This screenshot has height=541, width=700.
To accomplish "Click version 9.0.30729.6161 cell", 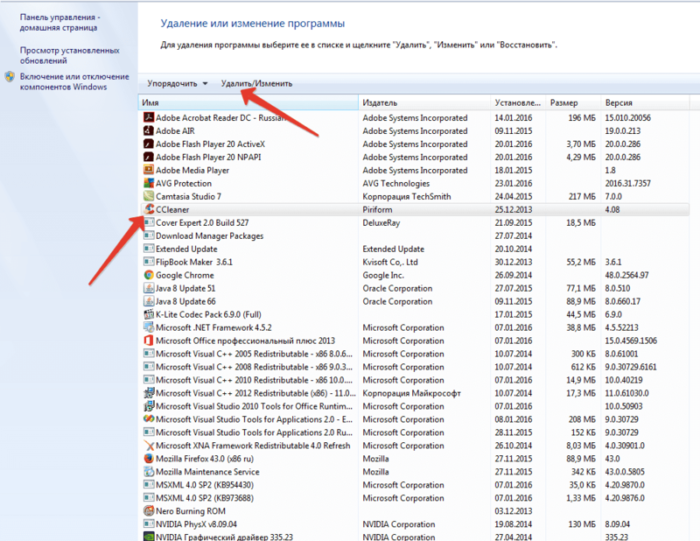I will 630,367.
